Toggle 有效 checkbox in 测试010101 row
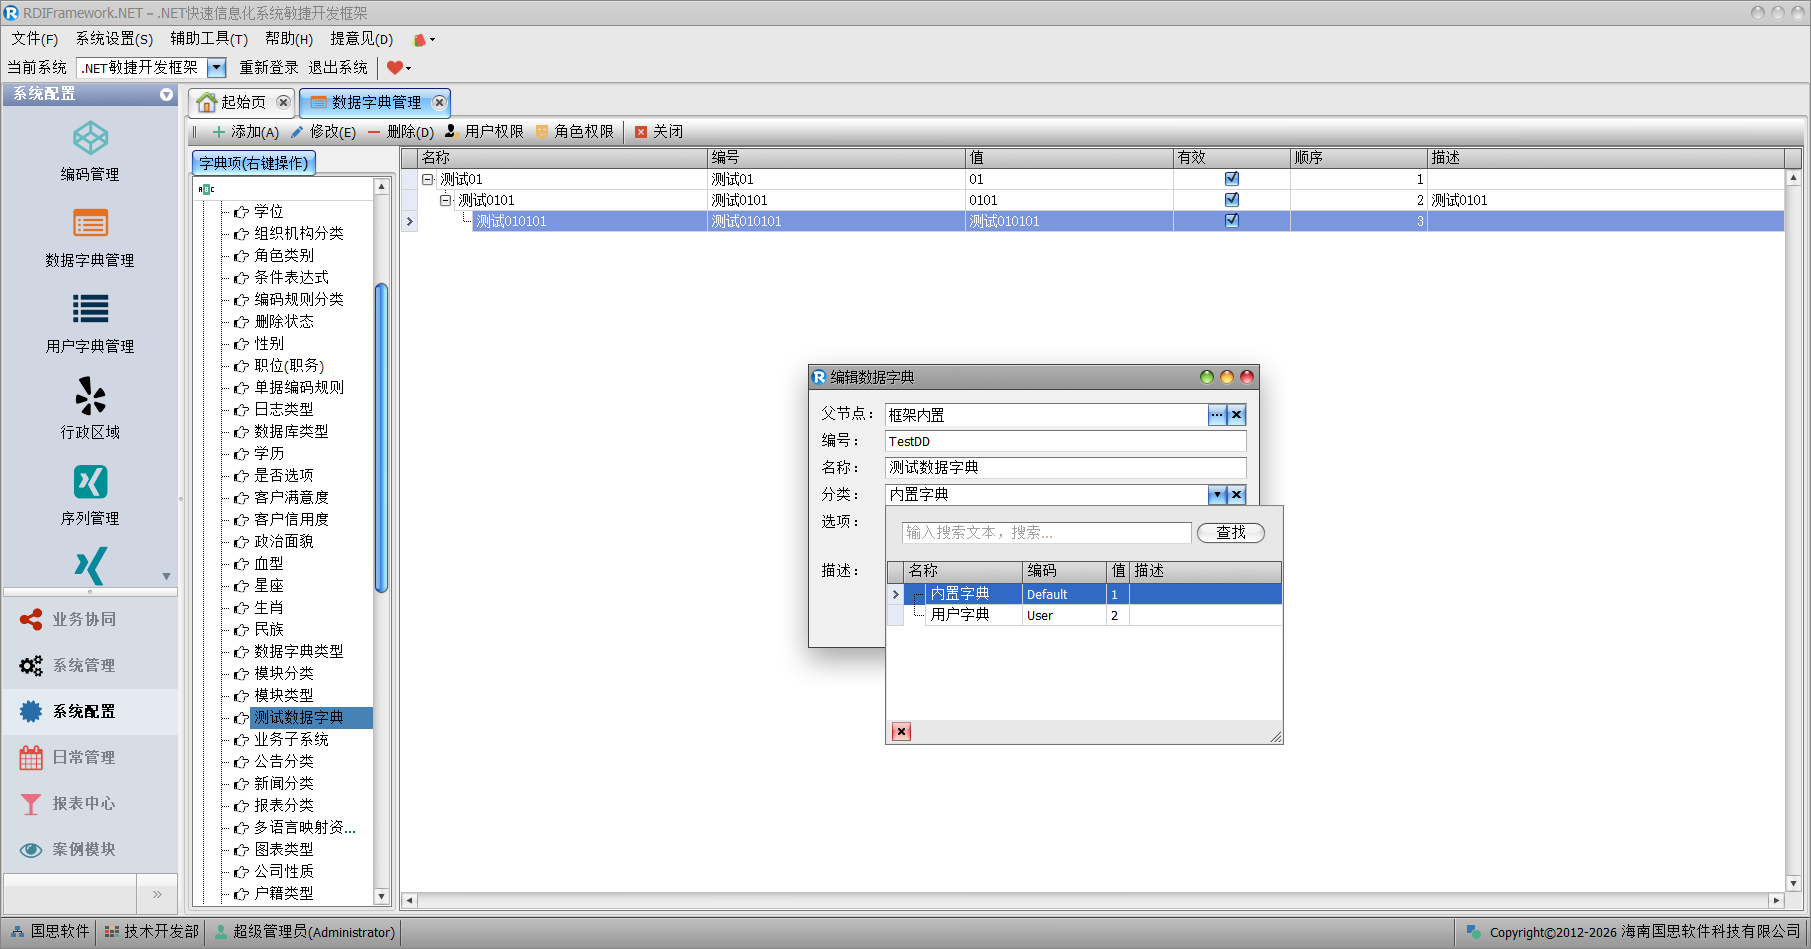Image resolution: width=1811 pixels, height=949 pixels. click(1231, 221)
